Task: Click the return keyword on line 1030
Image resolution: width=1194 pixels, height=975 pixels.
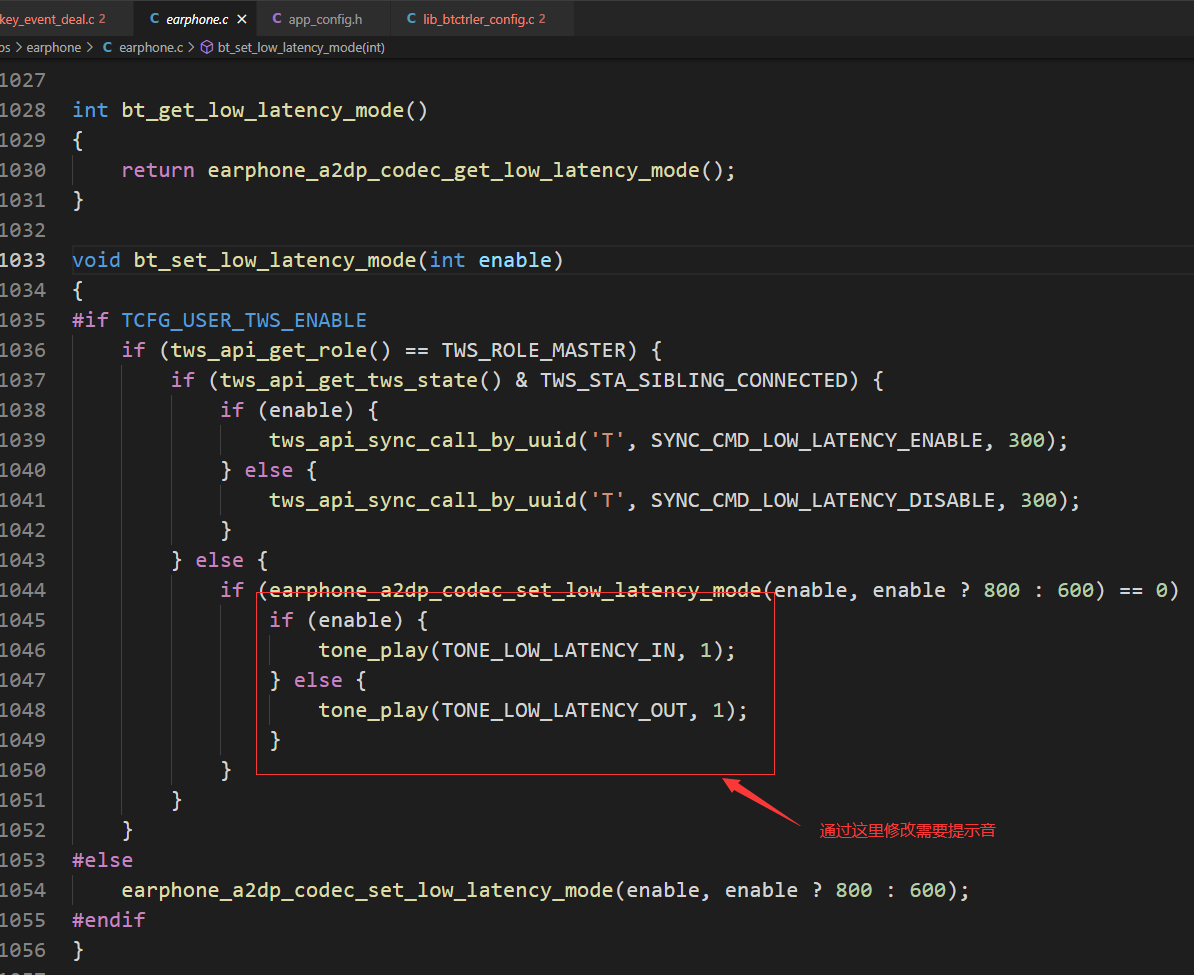Action: point(158,171)
